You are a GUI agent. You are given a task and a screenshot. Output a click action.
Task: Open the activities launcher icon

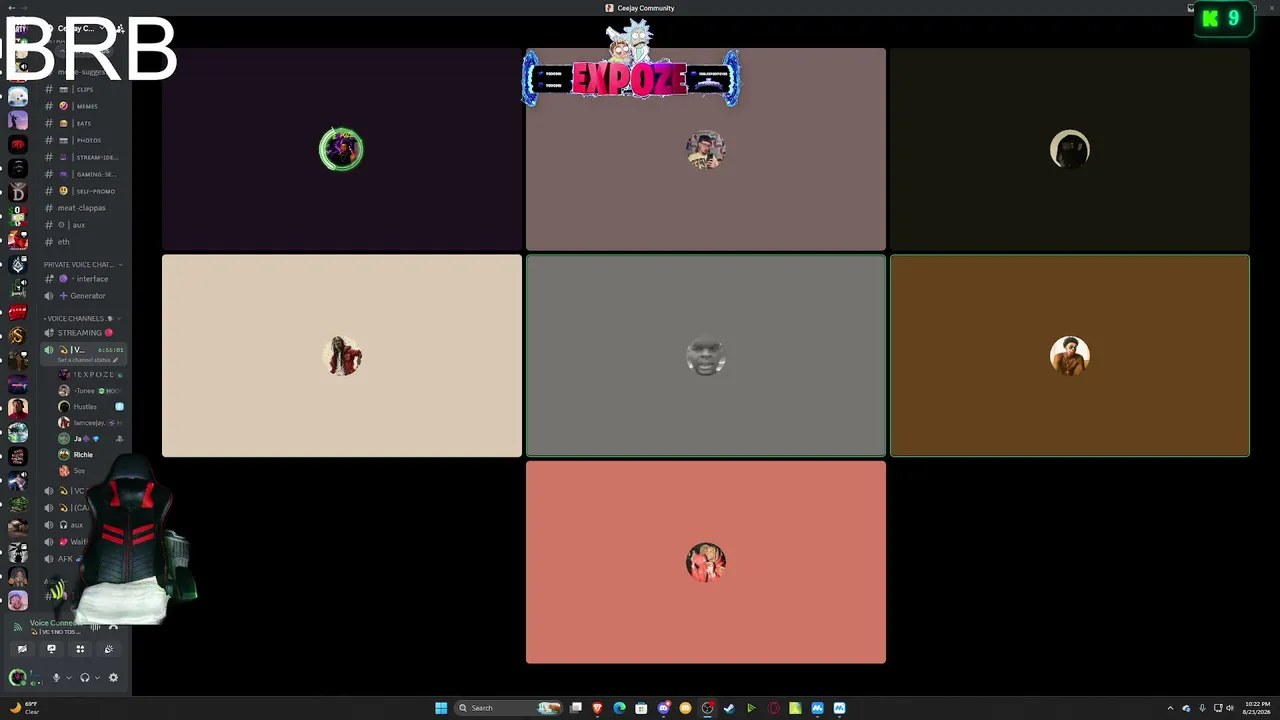coord(80,649)
